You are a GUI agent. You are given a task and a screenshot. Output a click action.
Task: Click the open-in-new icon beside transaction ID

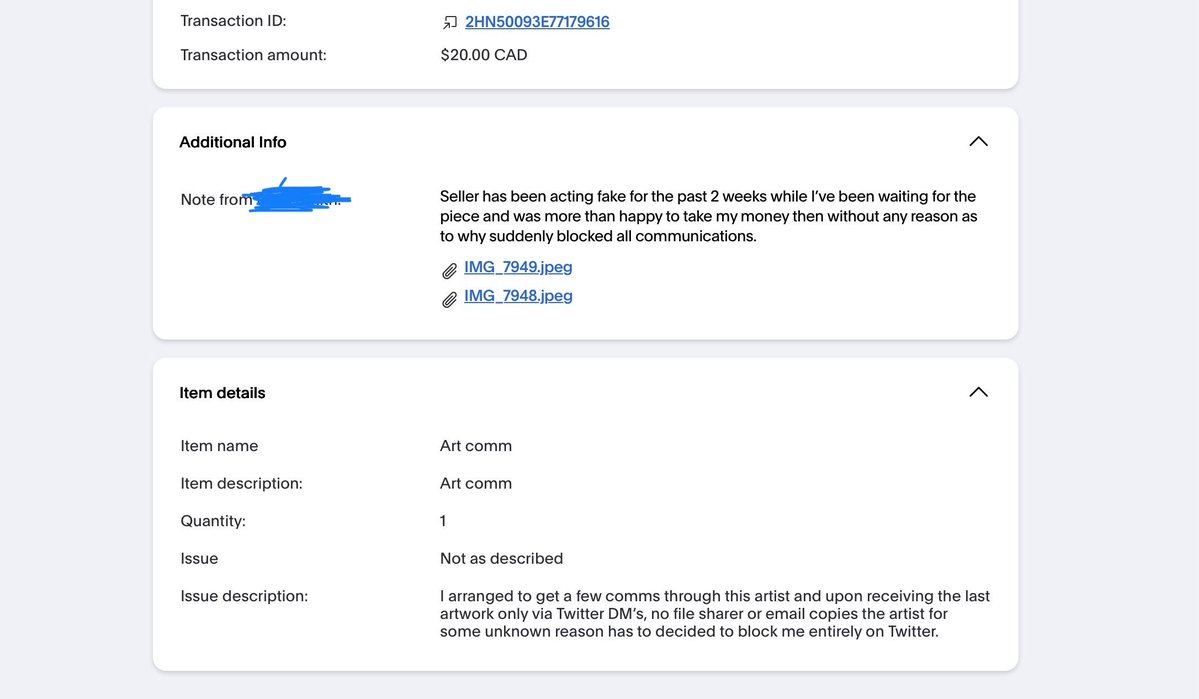pos(450,23)
